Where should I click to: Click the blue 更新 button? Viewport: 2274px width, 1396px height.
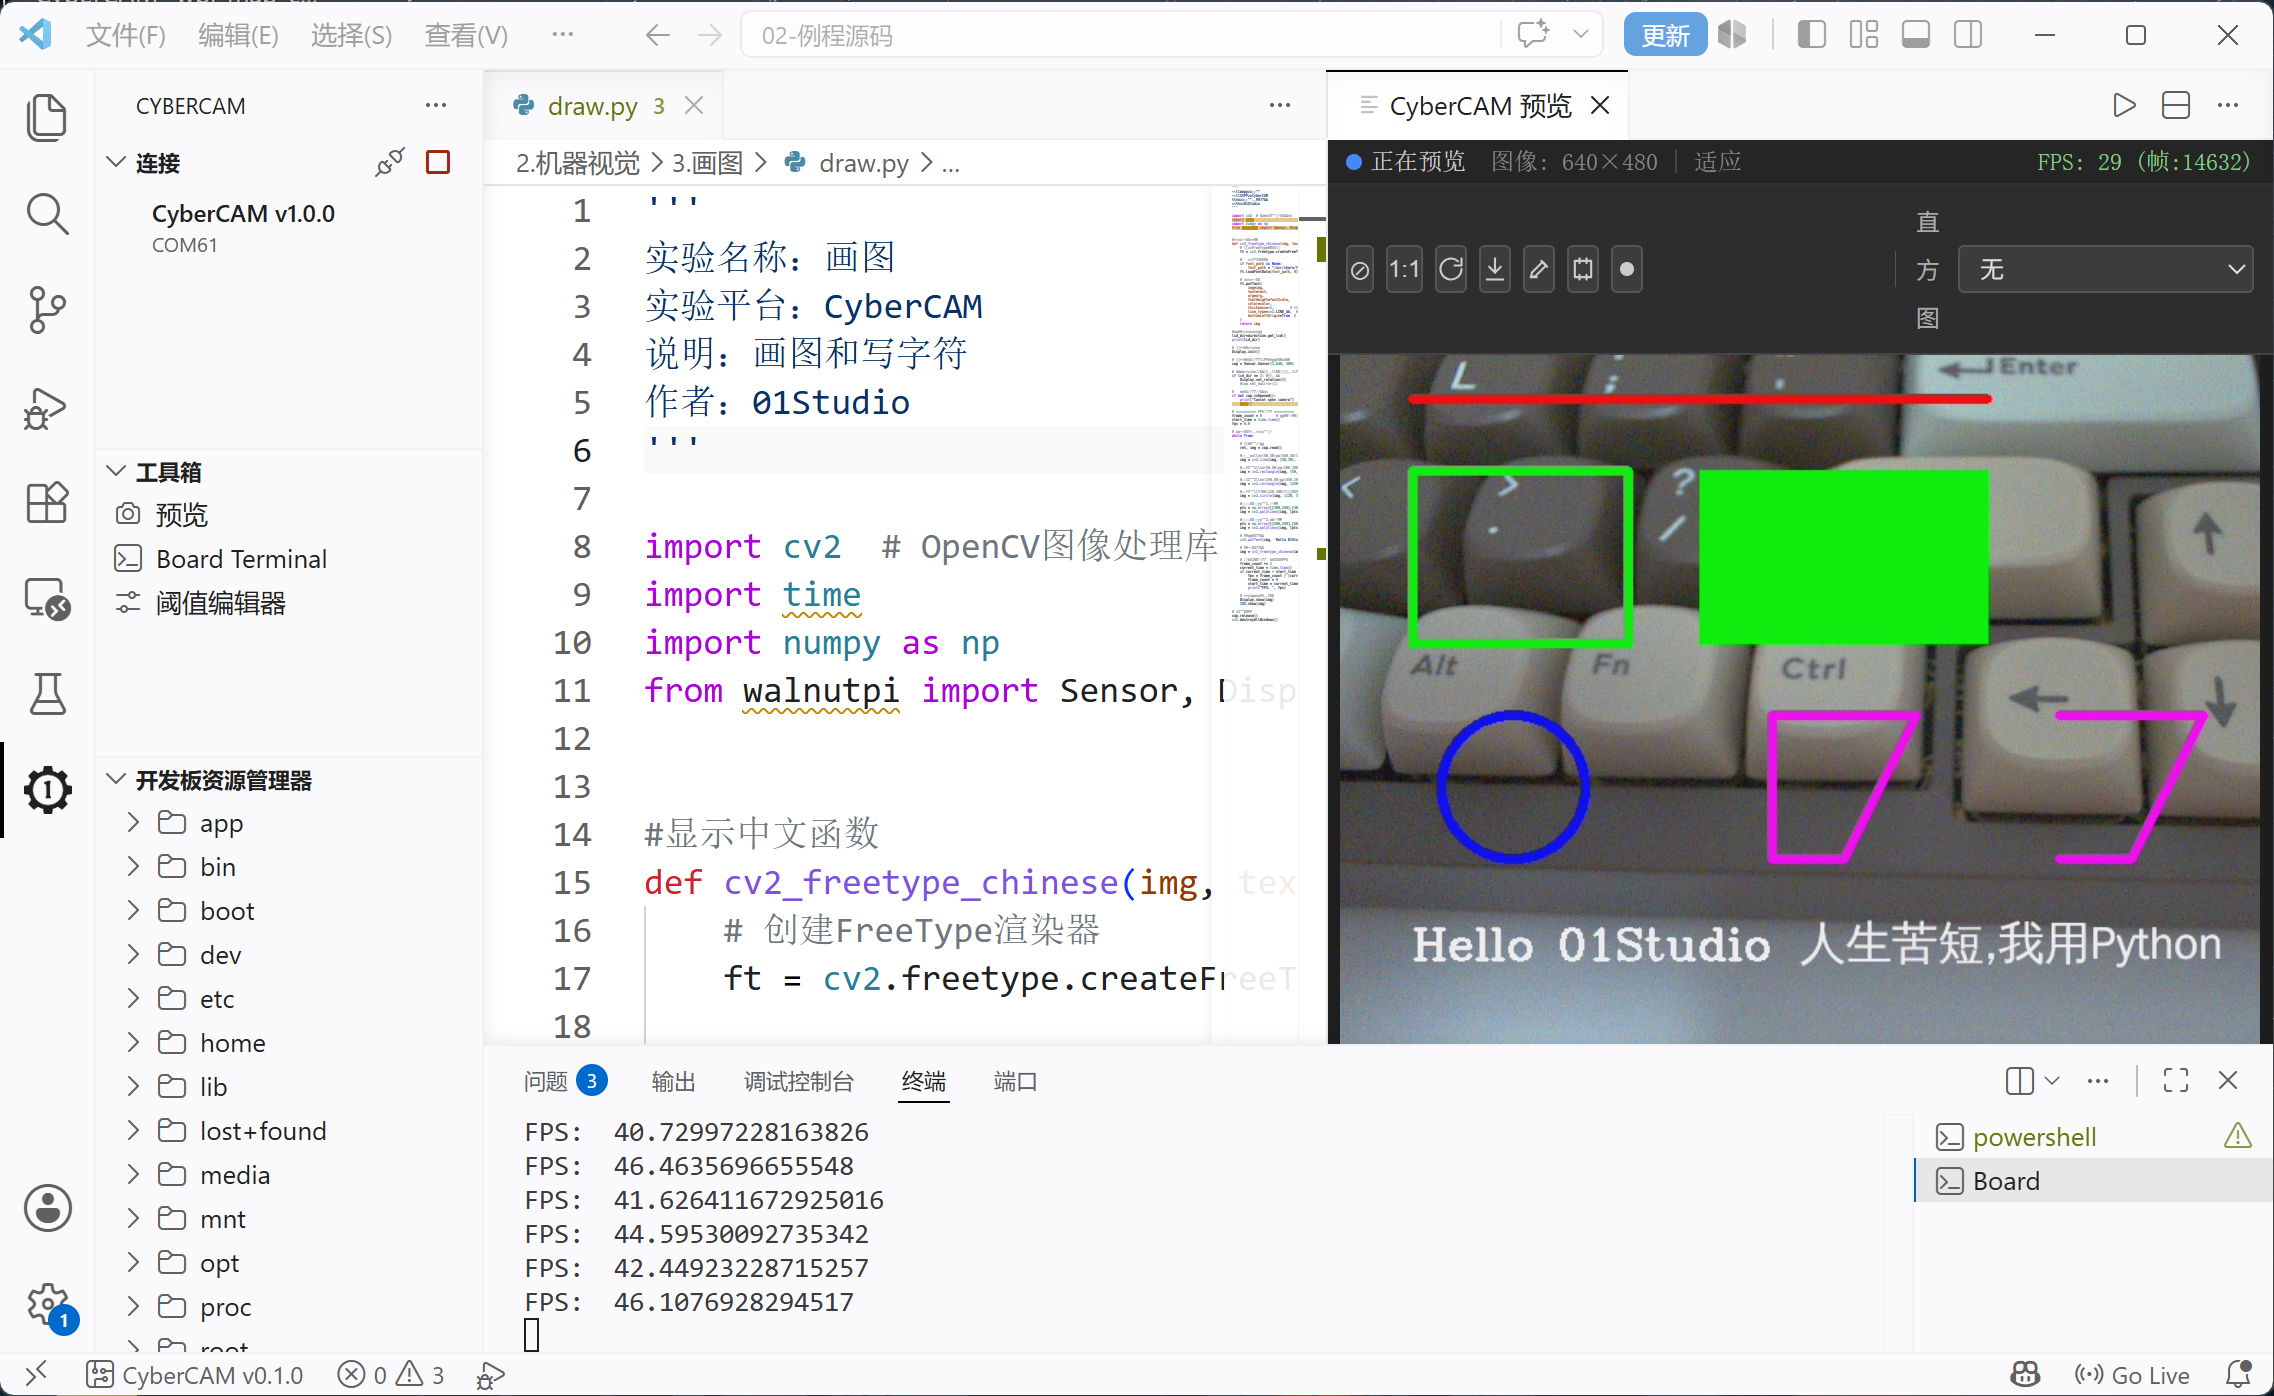1665,35
